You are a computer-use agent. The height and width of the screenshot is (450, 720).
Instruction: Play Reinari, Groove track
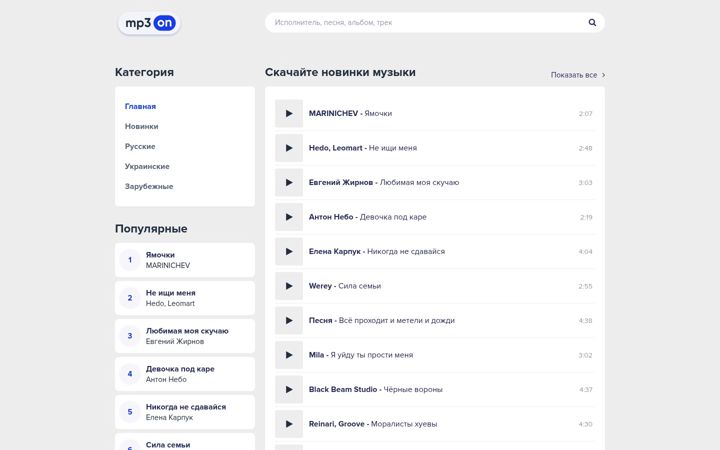pos(289,423)
